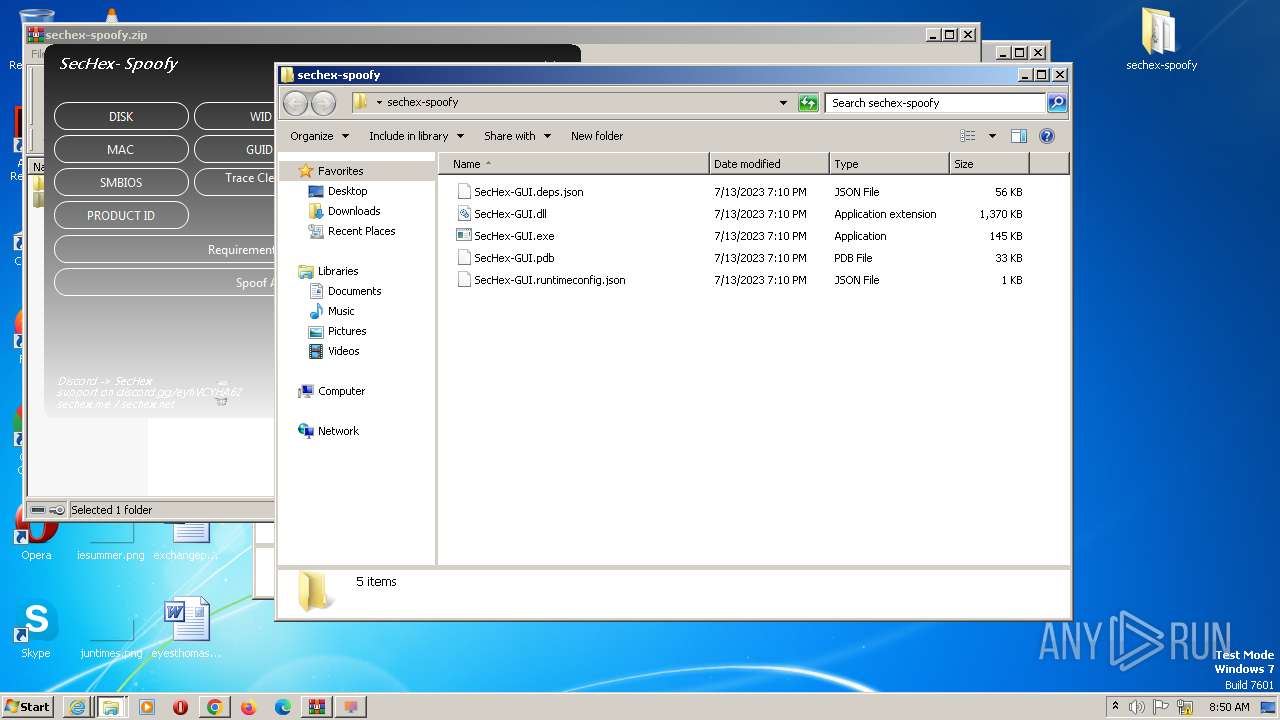Switch to WinRAR via taskbar icon
Image resolution: width=1280 pixels, height=720 pixels.
pyautogui.click(x=317, y=707)
